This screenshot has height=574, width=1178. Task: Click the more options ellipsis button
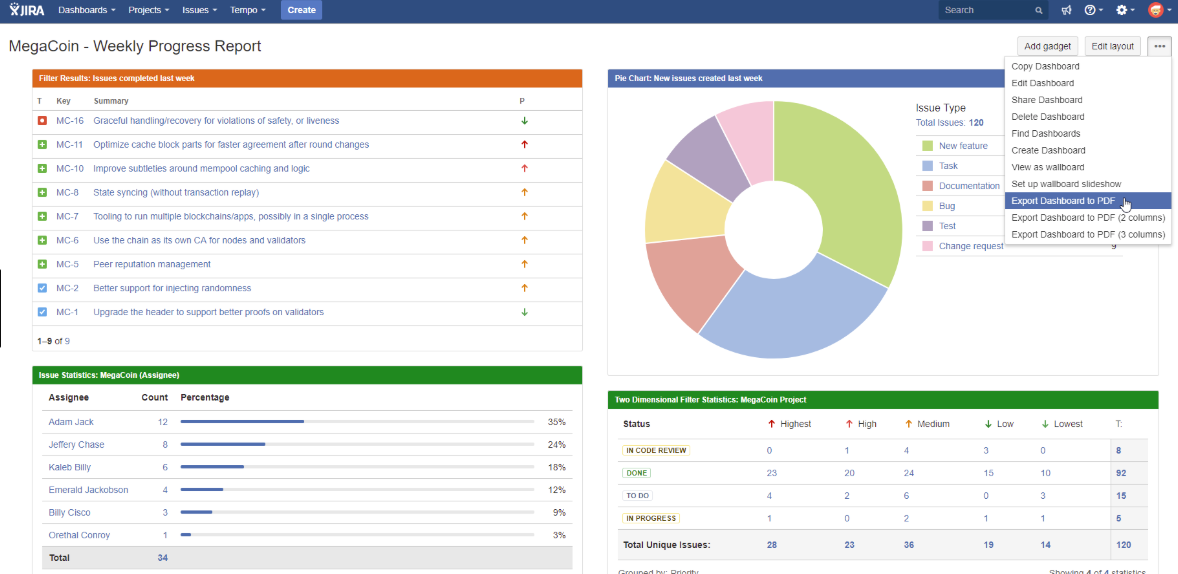pos(1159,46)
